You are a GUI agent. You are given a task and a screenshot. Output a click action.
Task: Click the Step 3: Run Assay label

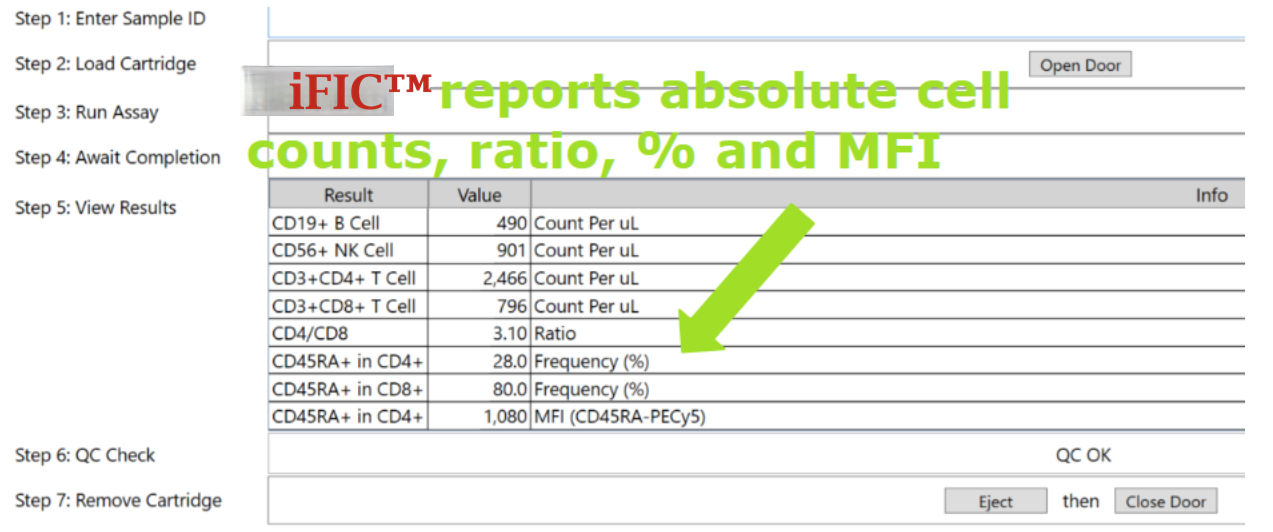[87, 112]
